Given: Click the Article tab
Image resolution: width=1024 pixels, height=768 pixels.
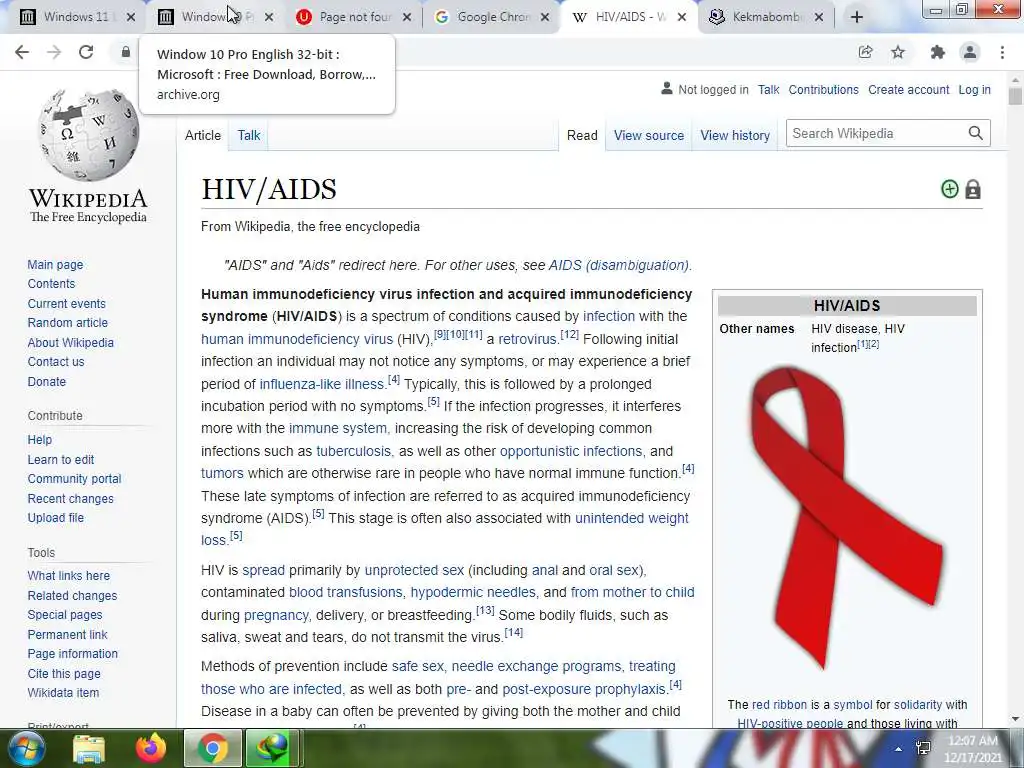Looking at the screenshot, I should [202, 135].
